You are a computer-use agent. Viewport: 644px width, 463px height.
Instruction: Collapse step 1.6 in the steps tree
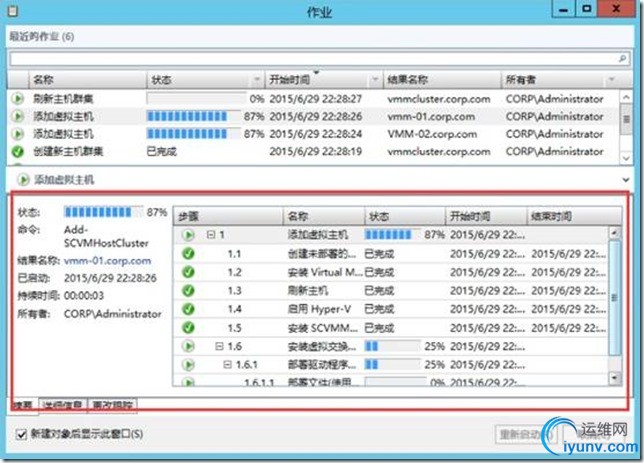tap(219, 346)
